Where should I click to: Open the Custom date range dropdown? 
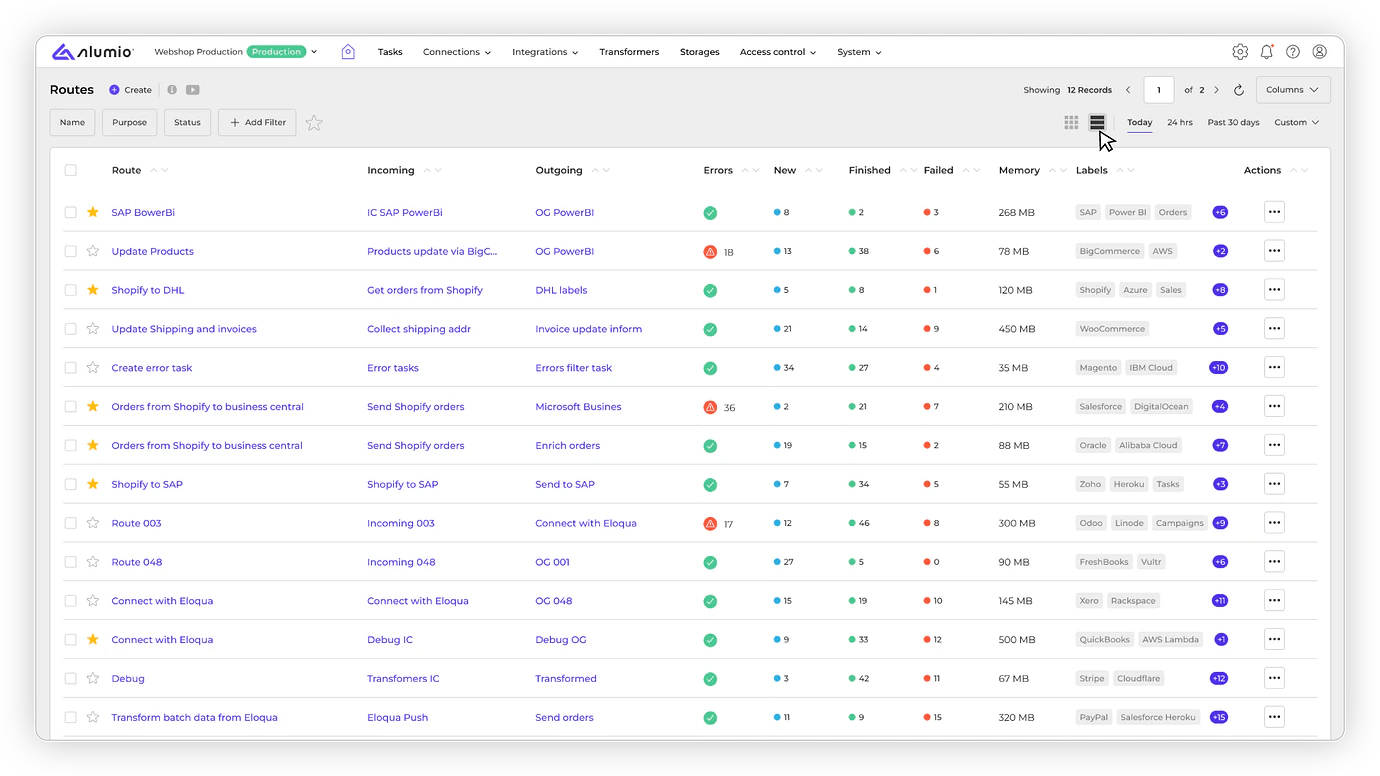(1297, 123)
